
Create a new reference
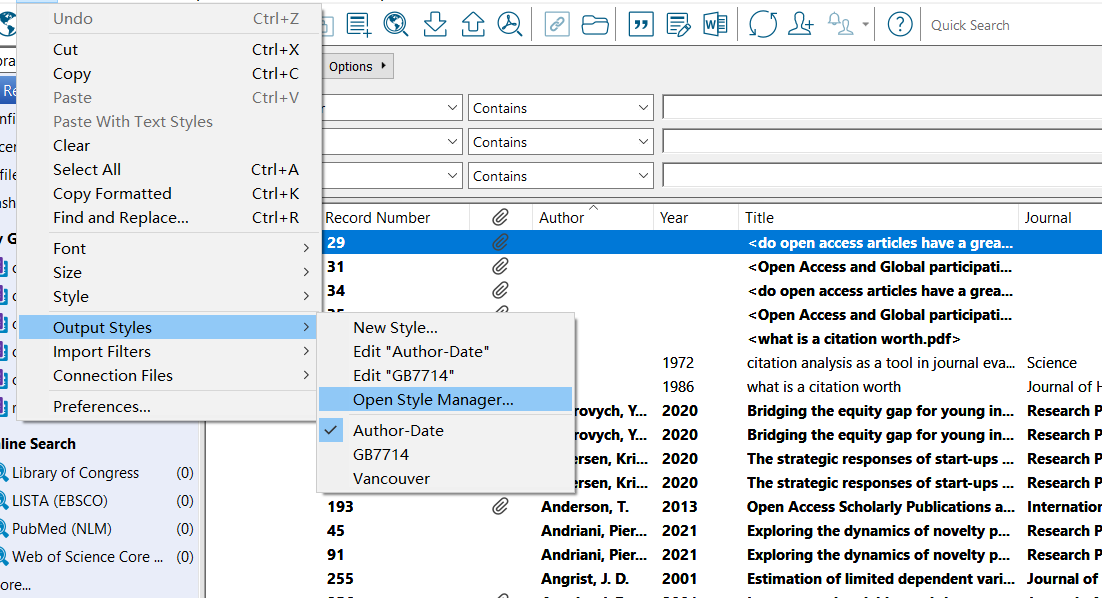(358, 23)
